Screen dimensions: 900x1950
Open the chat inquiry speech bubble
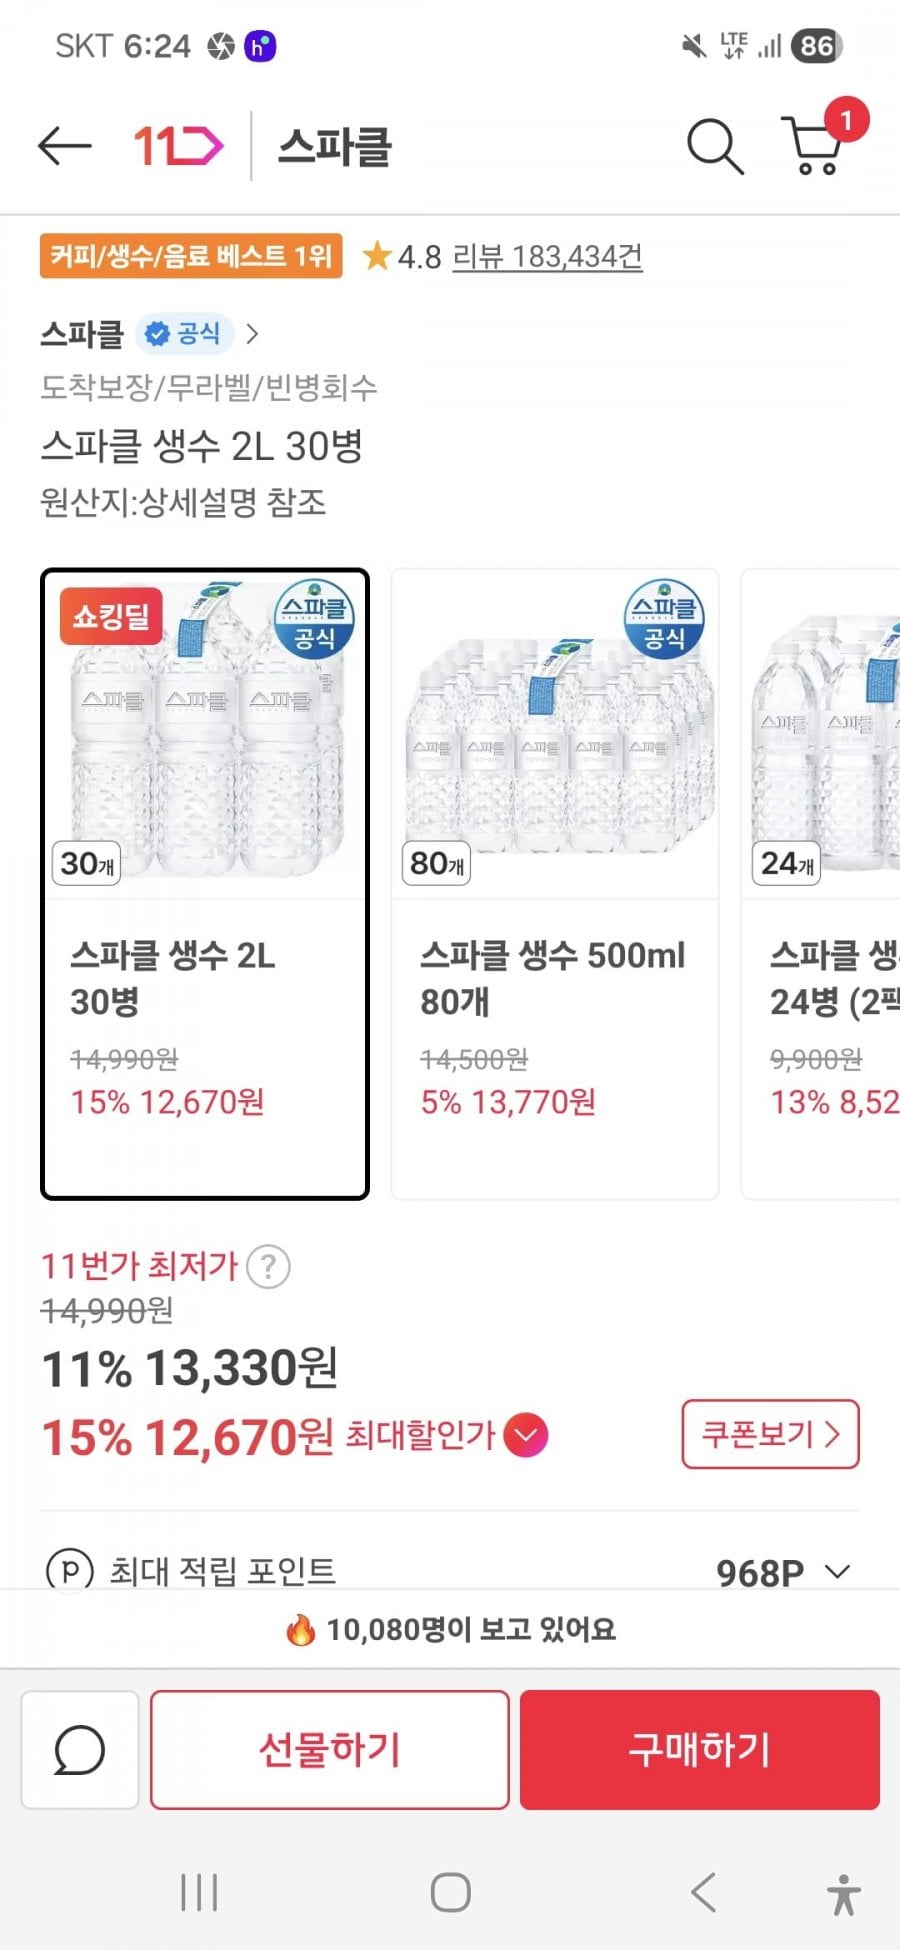coord(79,1750)
